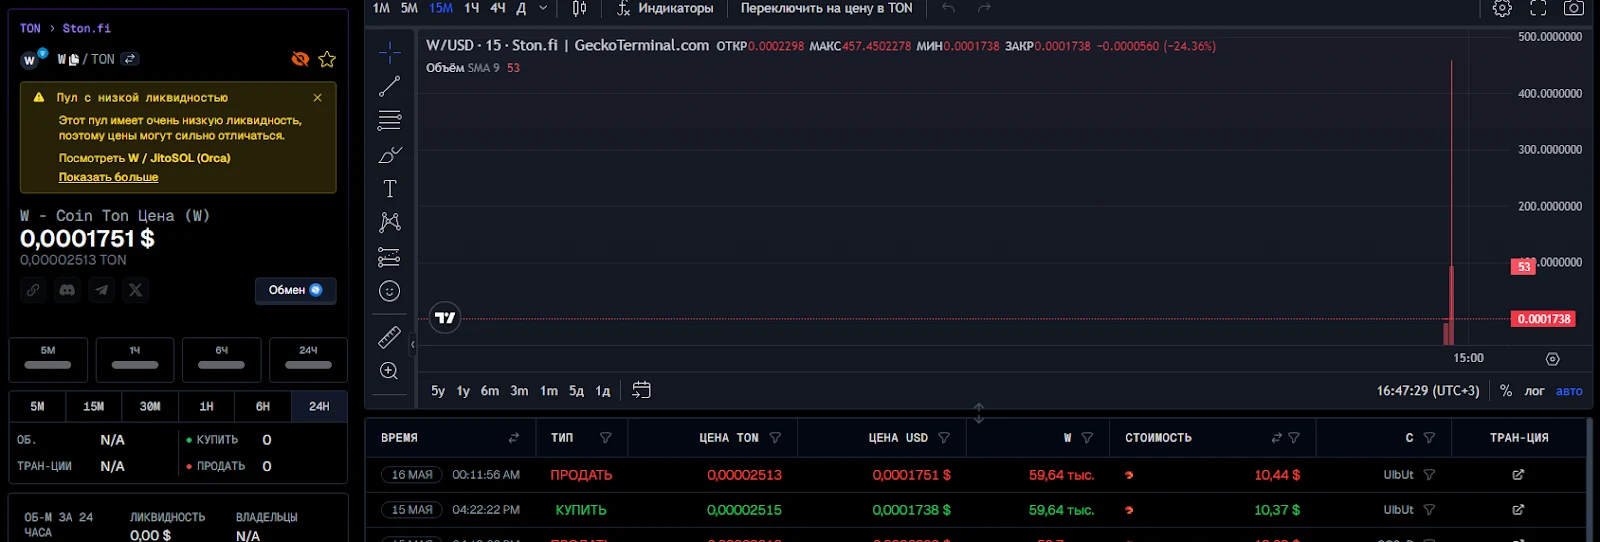
Task: Undo the last chart action
Action: 948,8
